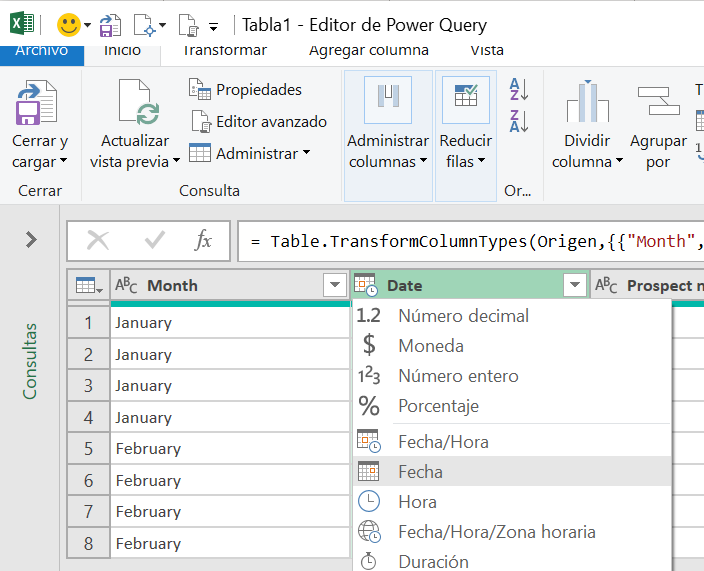Click inside the formula bar text
Screen dimensions: 704x571
471,241
